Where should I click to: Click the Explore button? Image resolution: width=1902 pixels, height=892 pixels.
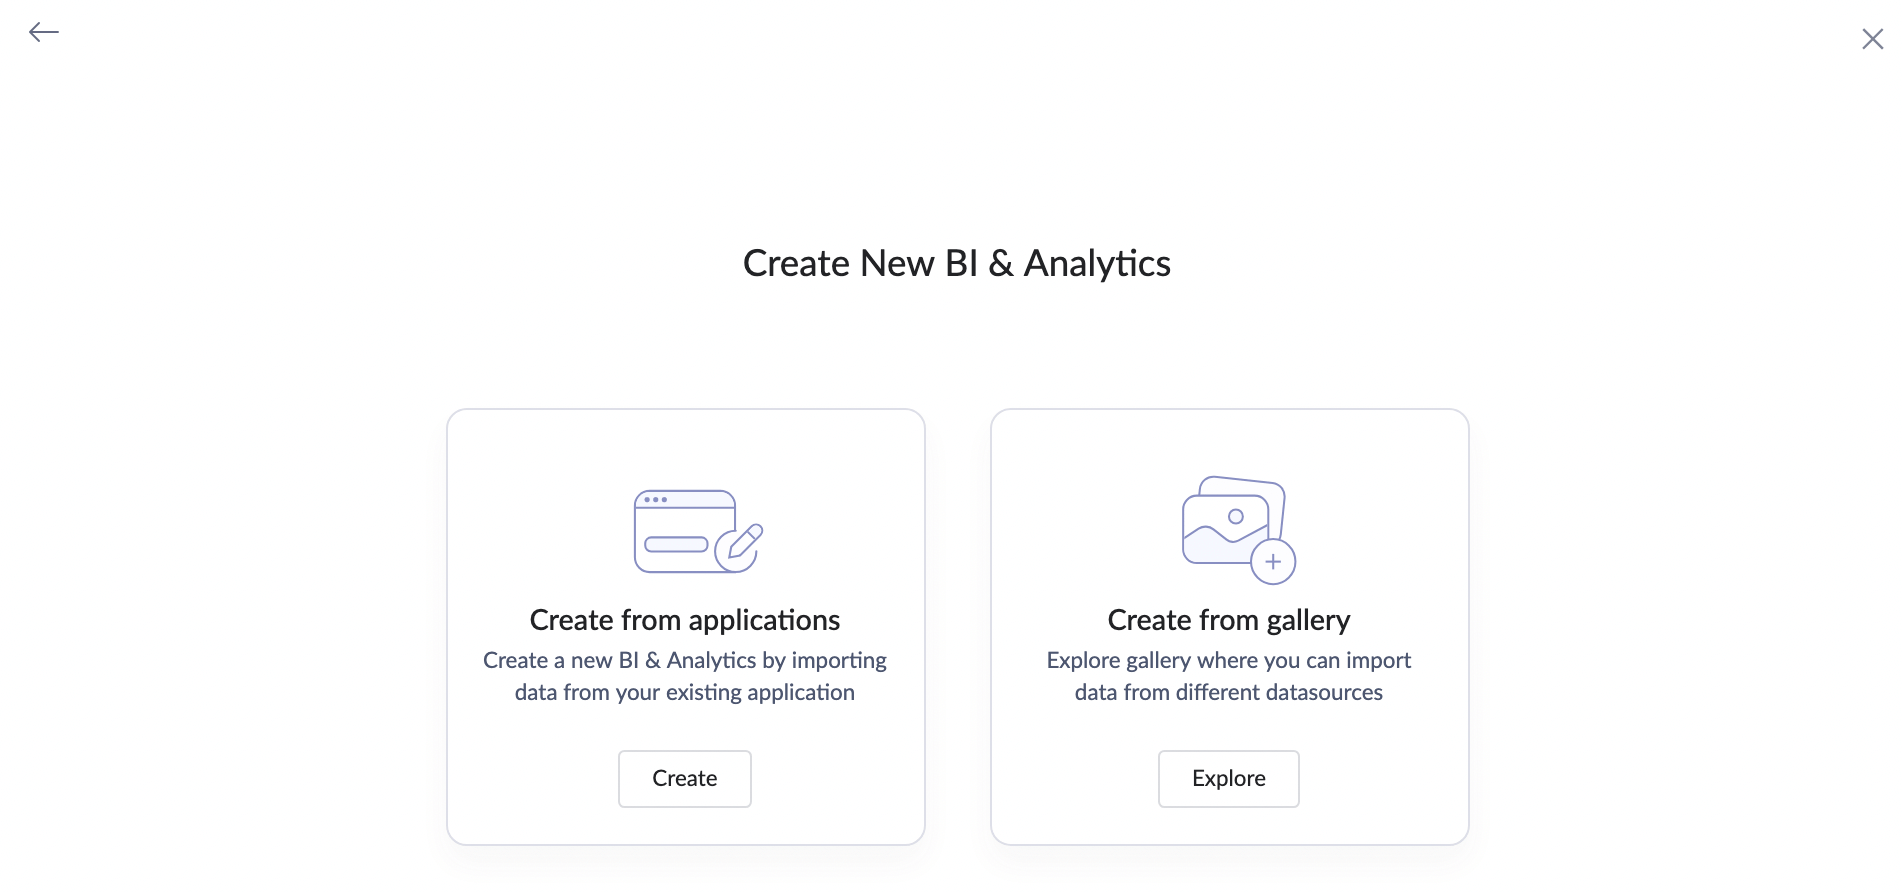pos(1229,779)
